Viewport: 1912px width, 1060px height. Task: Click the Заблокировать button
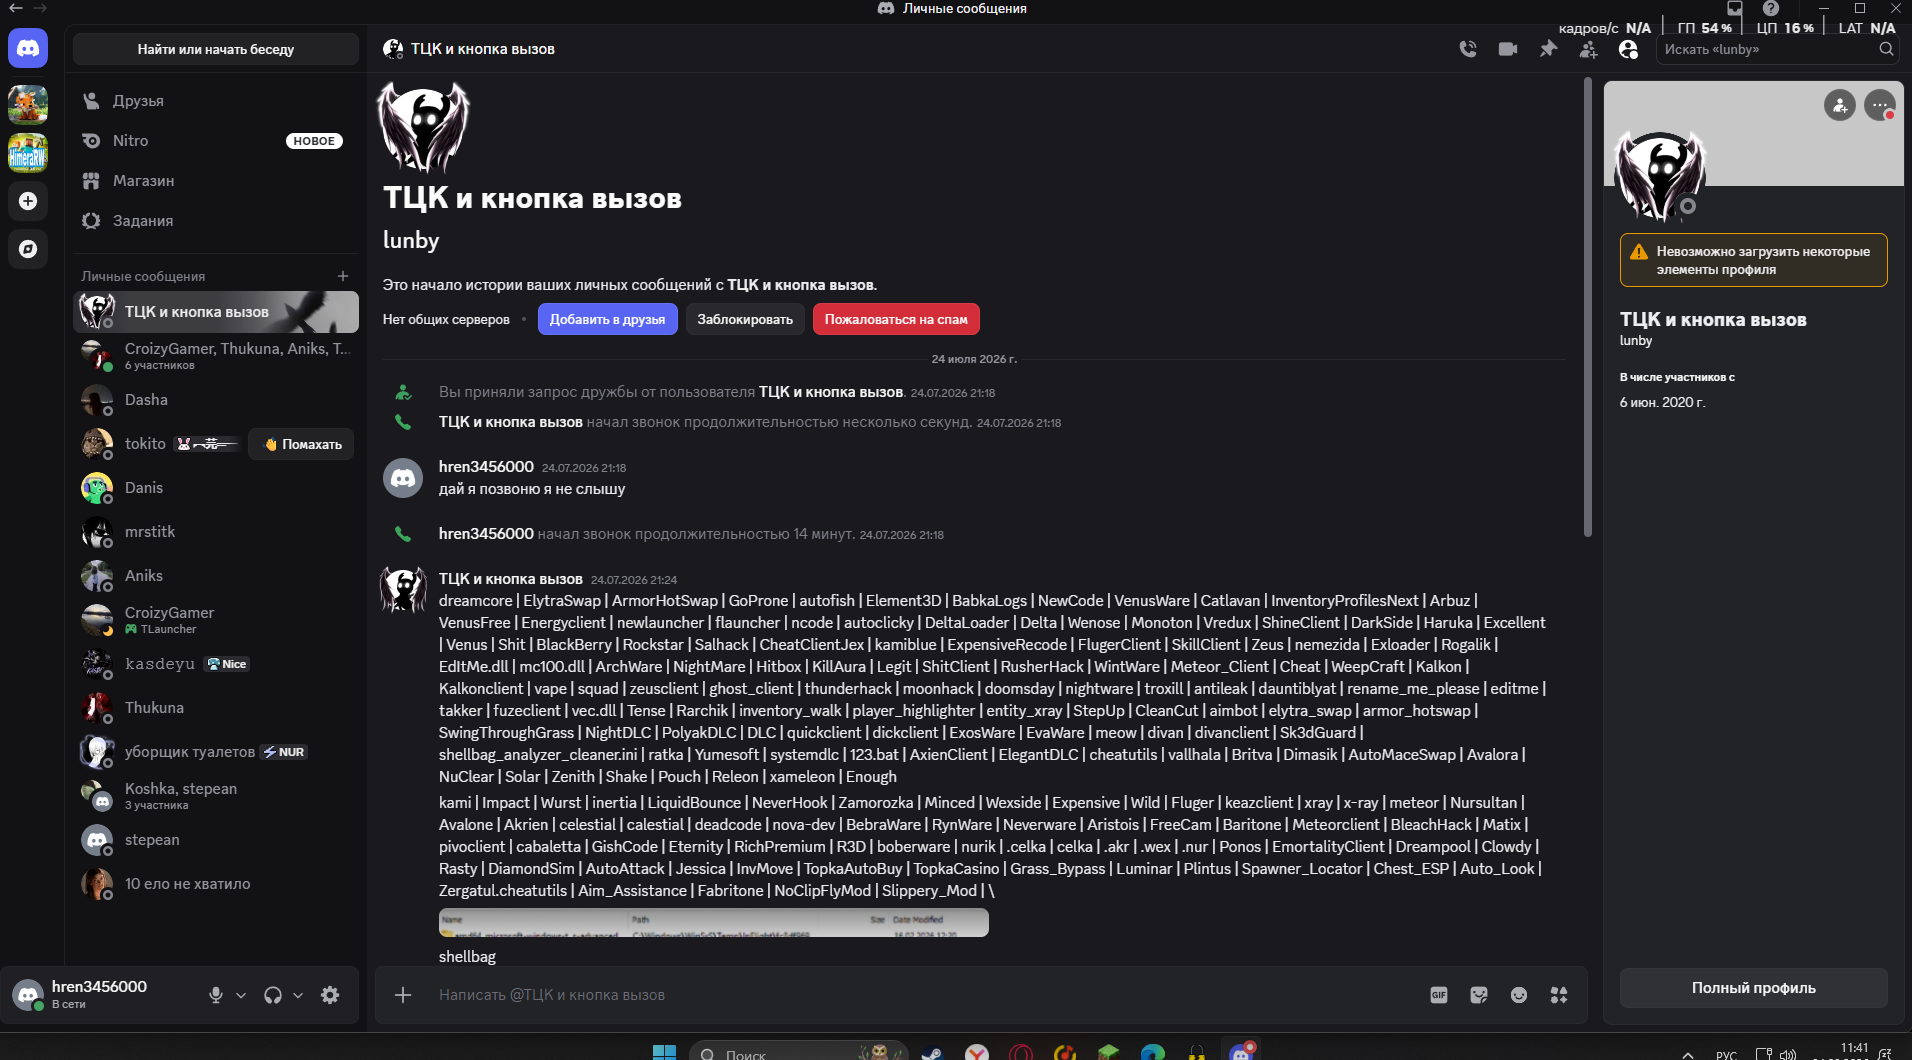coord(745,320)
